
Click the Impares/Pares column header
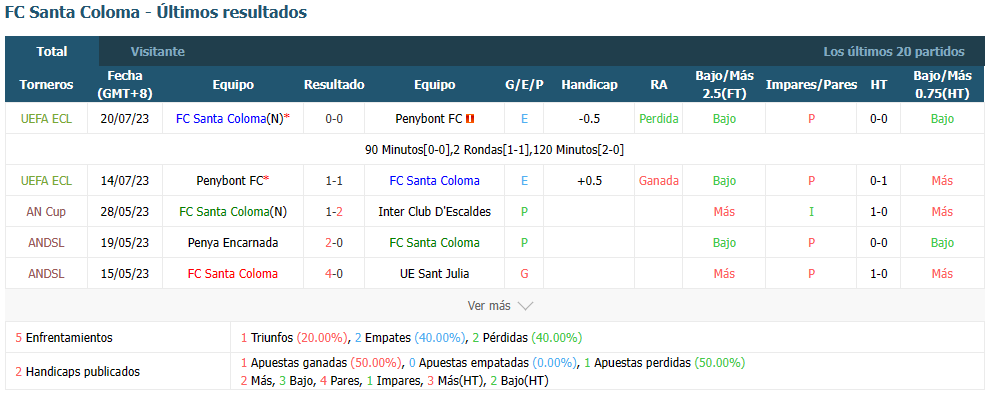(x=811, y=84)
